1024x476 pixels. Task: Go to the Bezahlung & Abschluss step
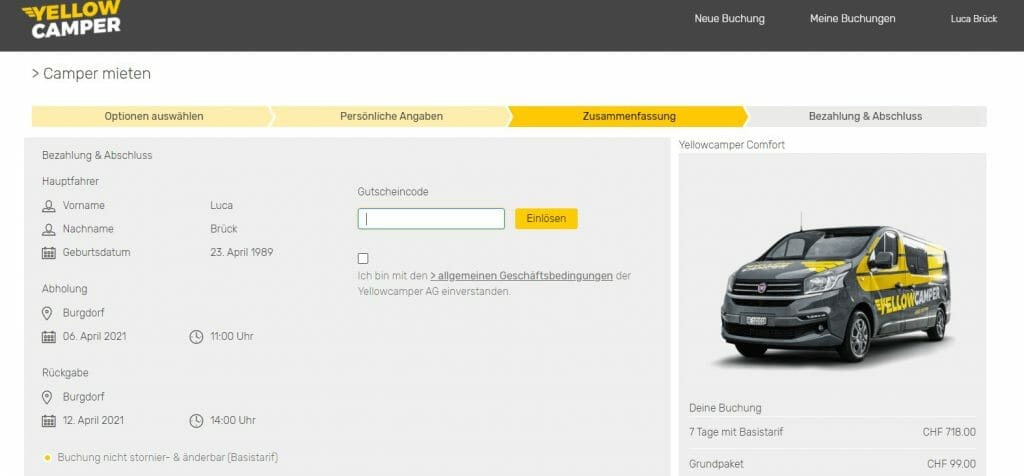click(x=866, y=116)
